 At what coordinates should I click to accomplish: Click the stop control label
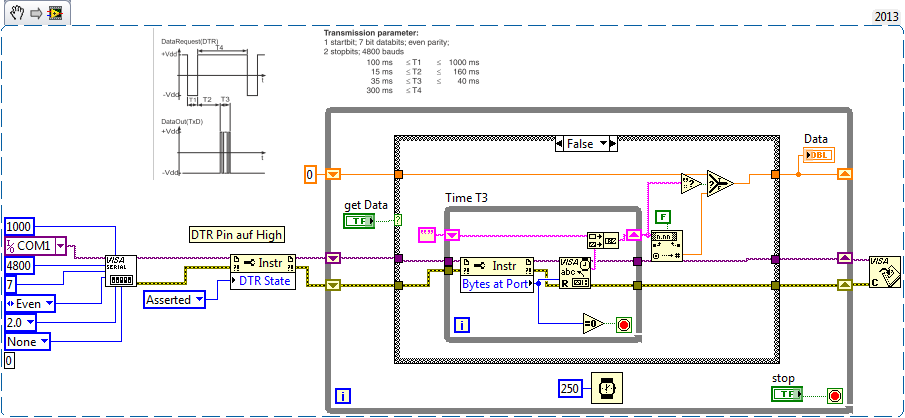click(x=783, y=379)
